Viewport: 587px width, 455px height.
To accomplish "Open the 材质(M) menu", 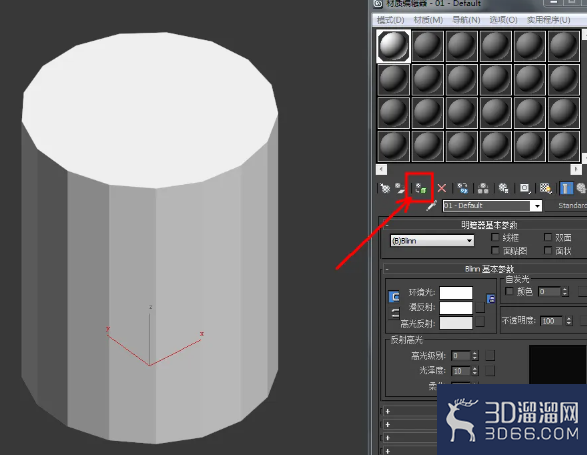I will (428, 20).
